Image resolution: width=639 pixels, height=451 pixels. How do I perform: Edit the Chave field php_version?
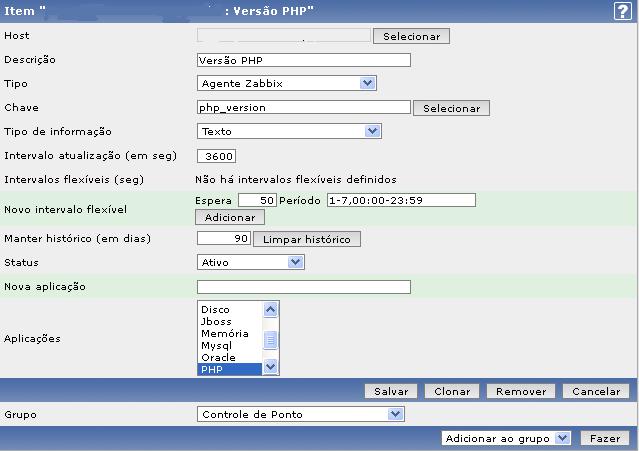click(304, 108)
